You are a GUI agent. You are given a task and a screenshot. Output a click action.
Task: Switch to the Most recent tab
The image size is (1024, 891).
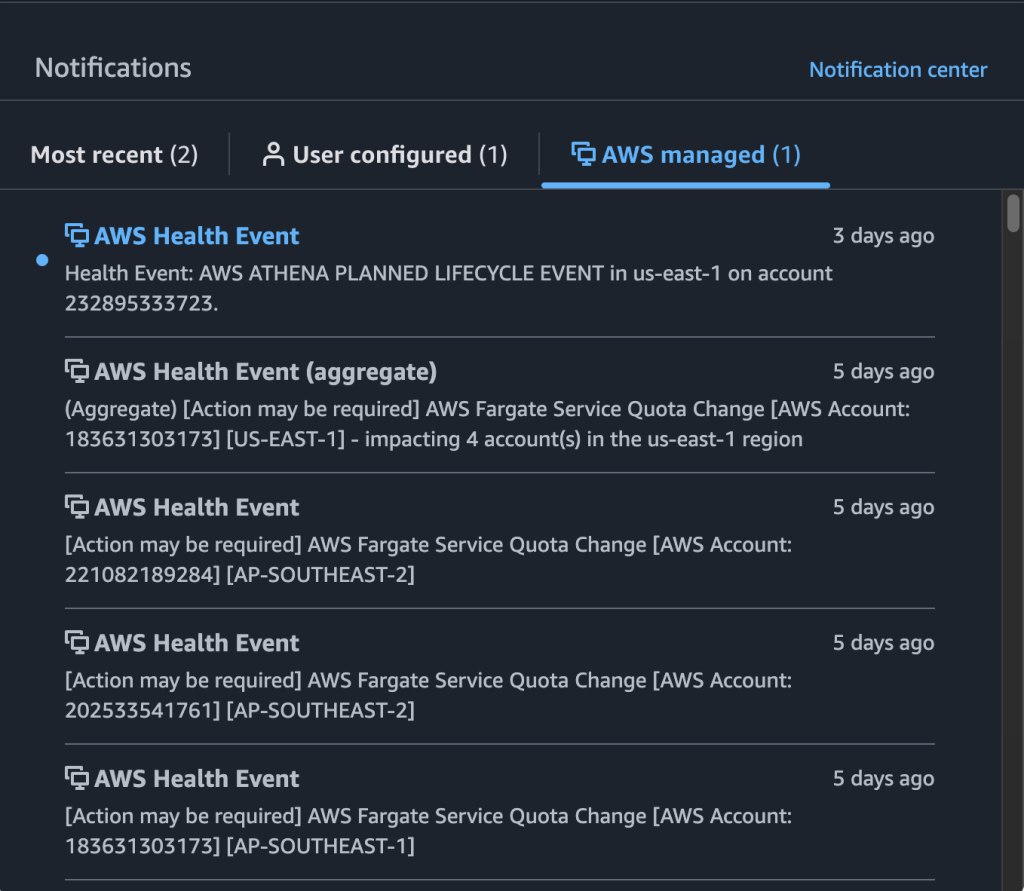(113, 154)
